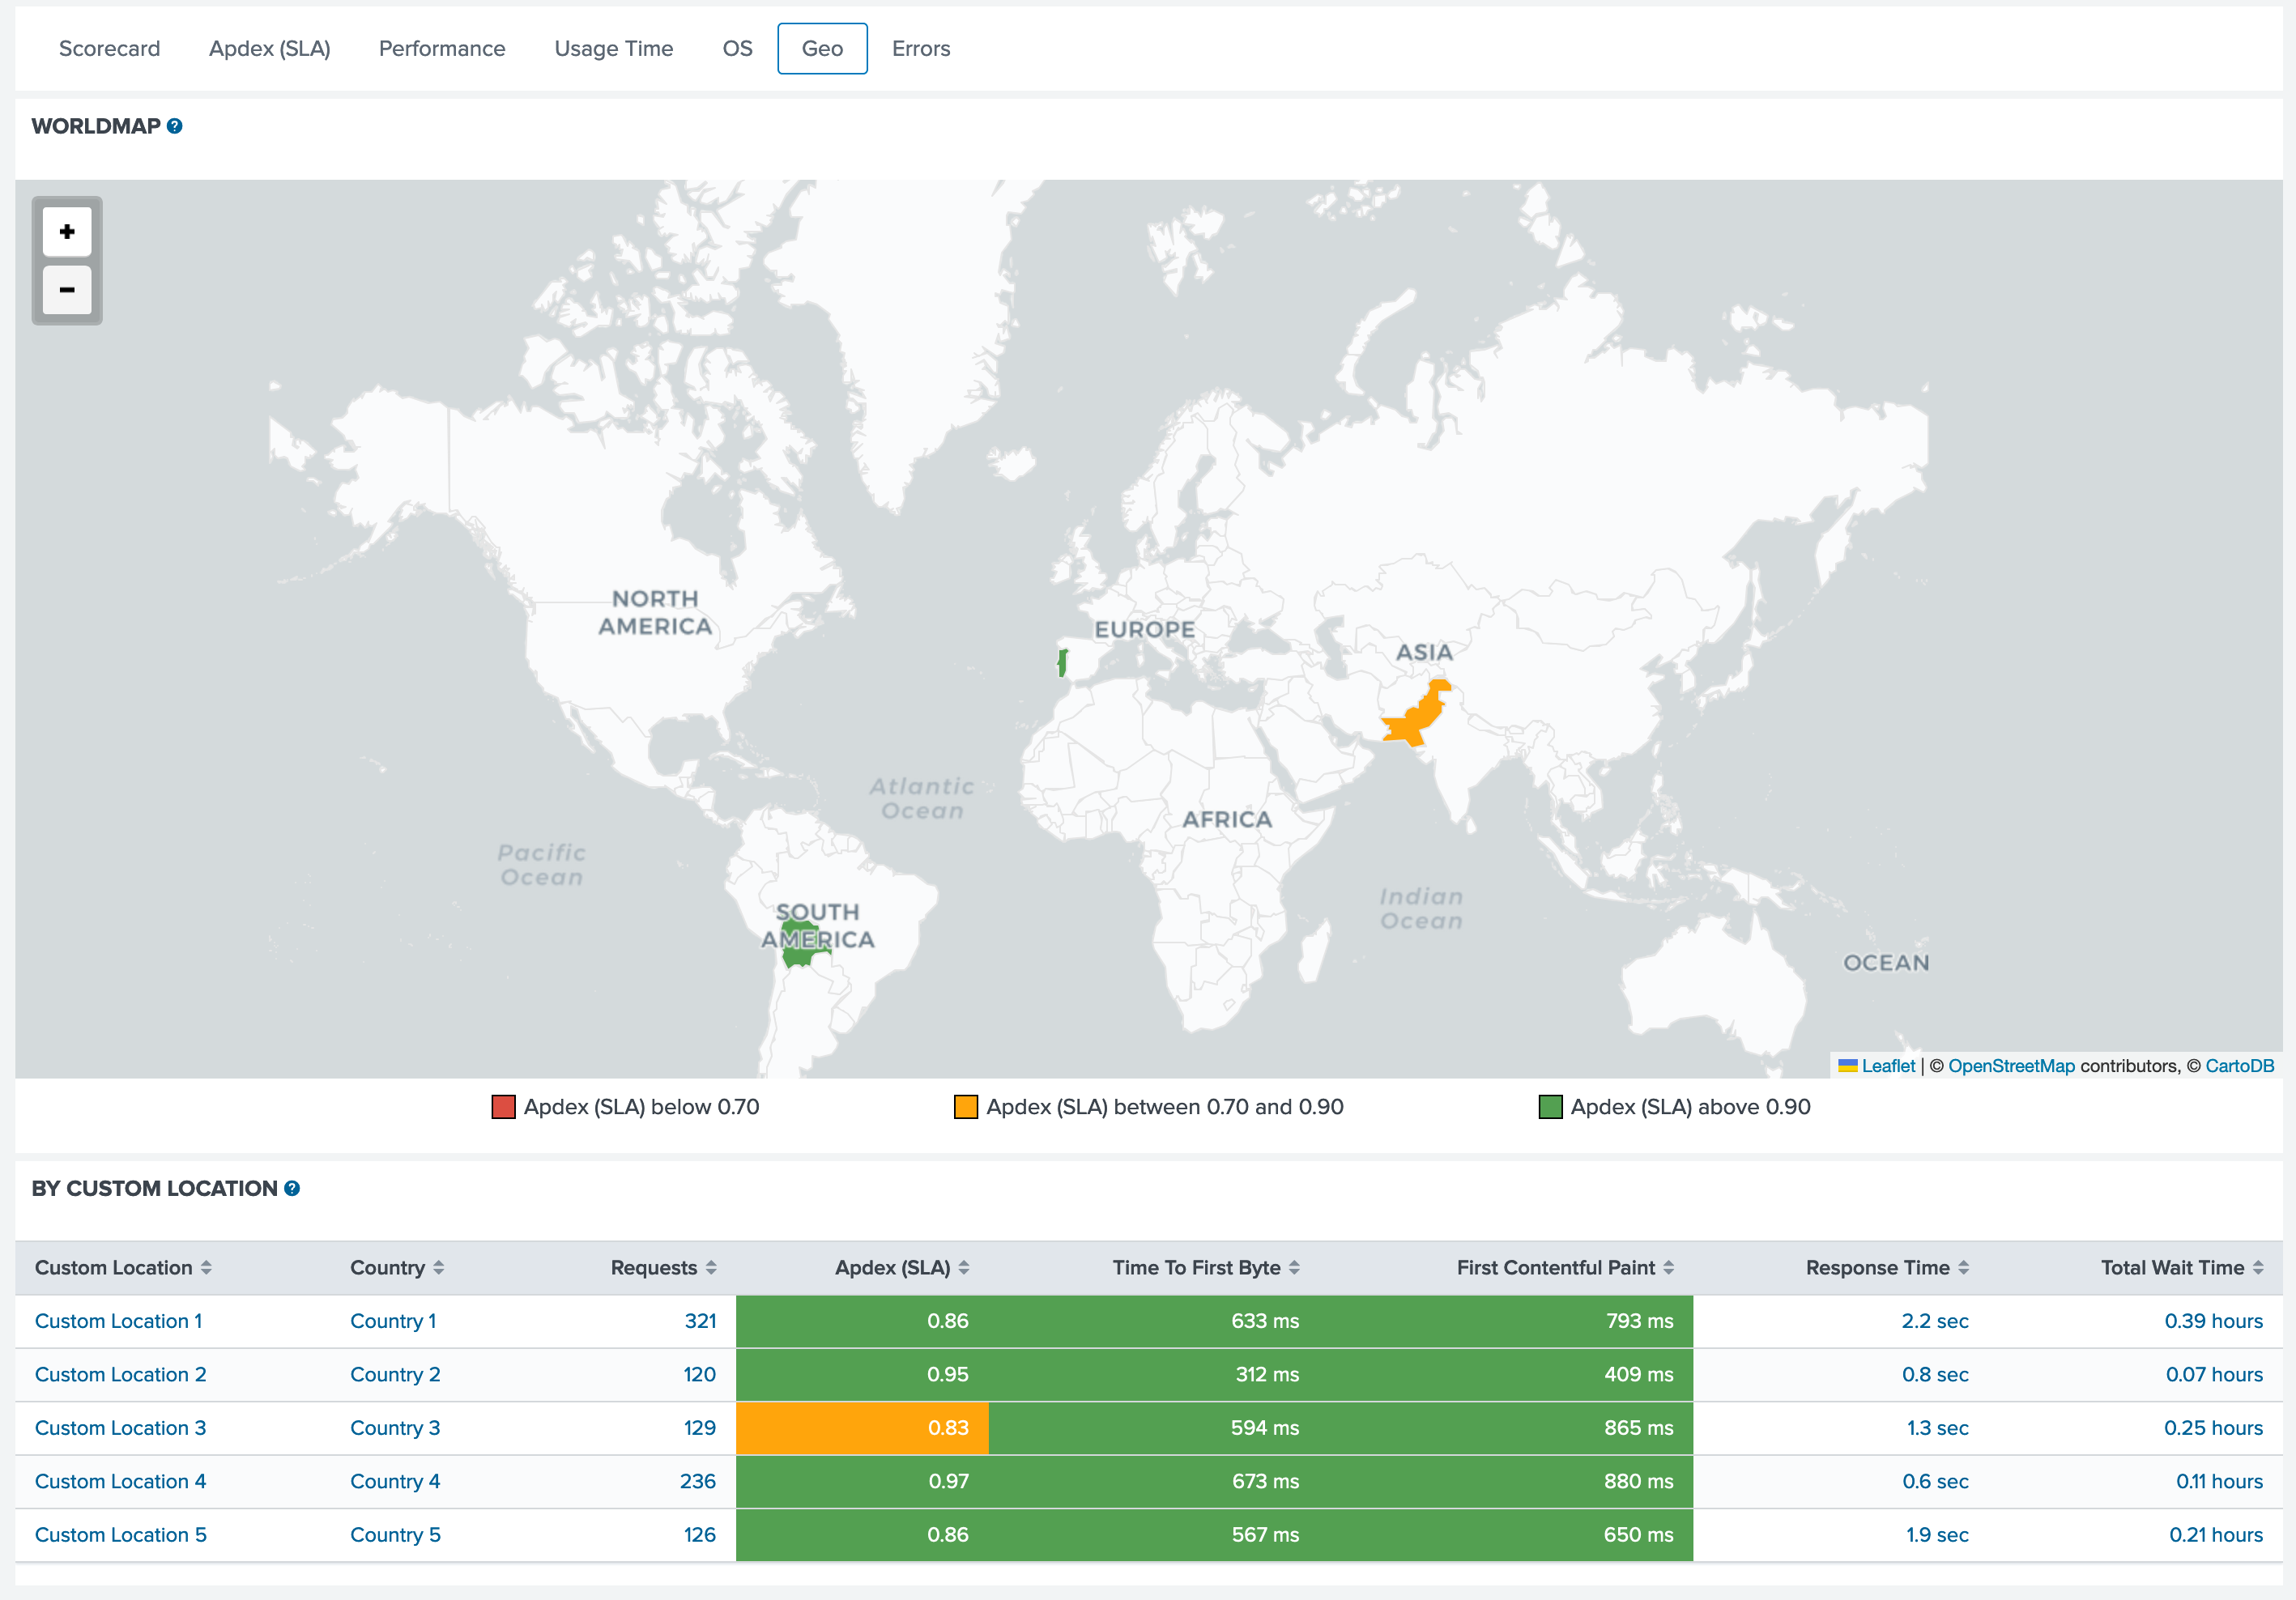Image resolution: width=2296 pixels, height=1600 pixels.
Task: Go to the Errors tab
Action: [x=920, y=48]
